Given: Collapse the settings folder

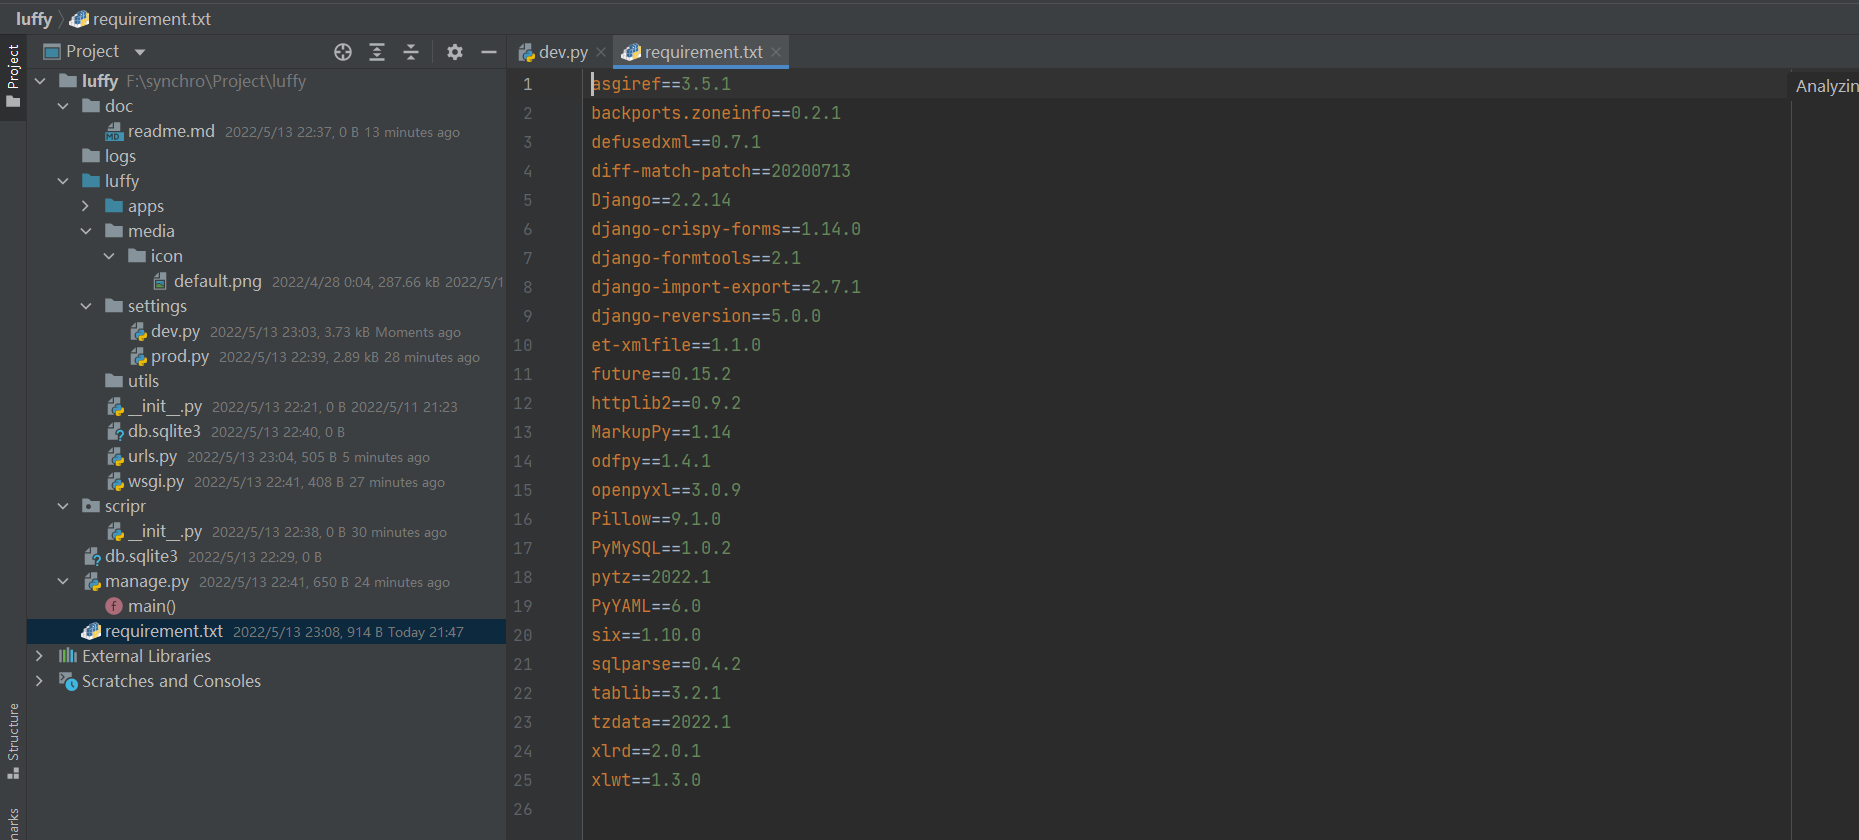Looking at the screenshot, I should (x=86, y=306).
